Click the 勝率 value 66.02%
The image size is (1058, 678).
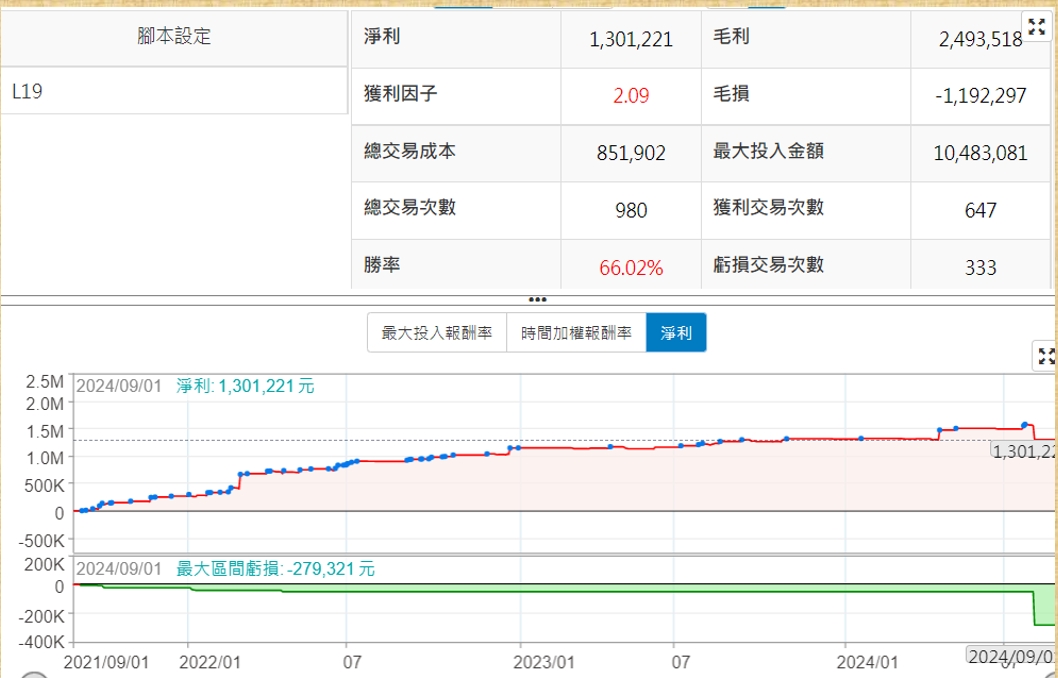[x=631, y=268]
